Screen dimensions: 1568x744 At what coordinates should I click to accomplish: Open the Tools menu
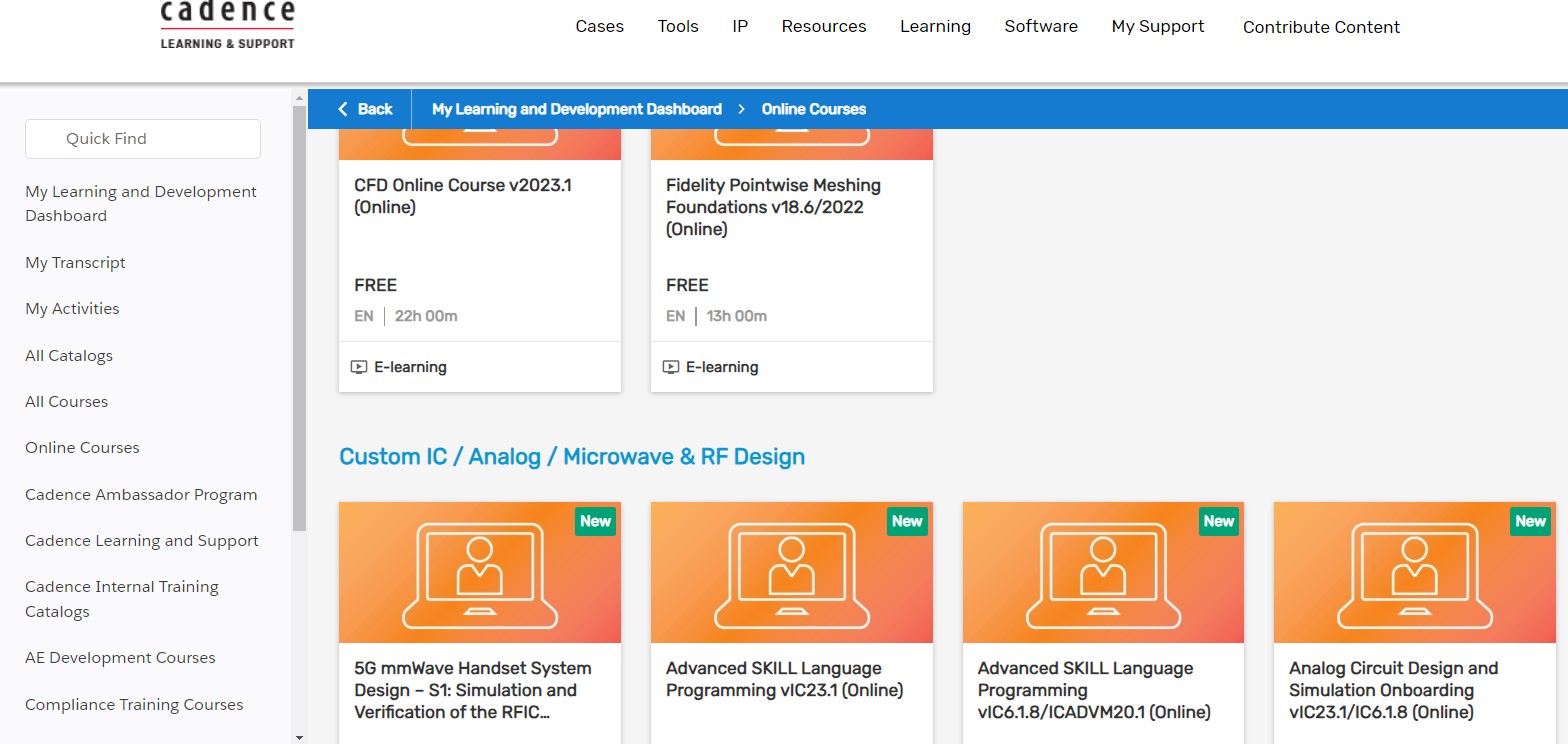point(678,27)
